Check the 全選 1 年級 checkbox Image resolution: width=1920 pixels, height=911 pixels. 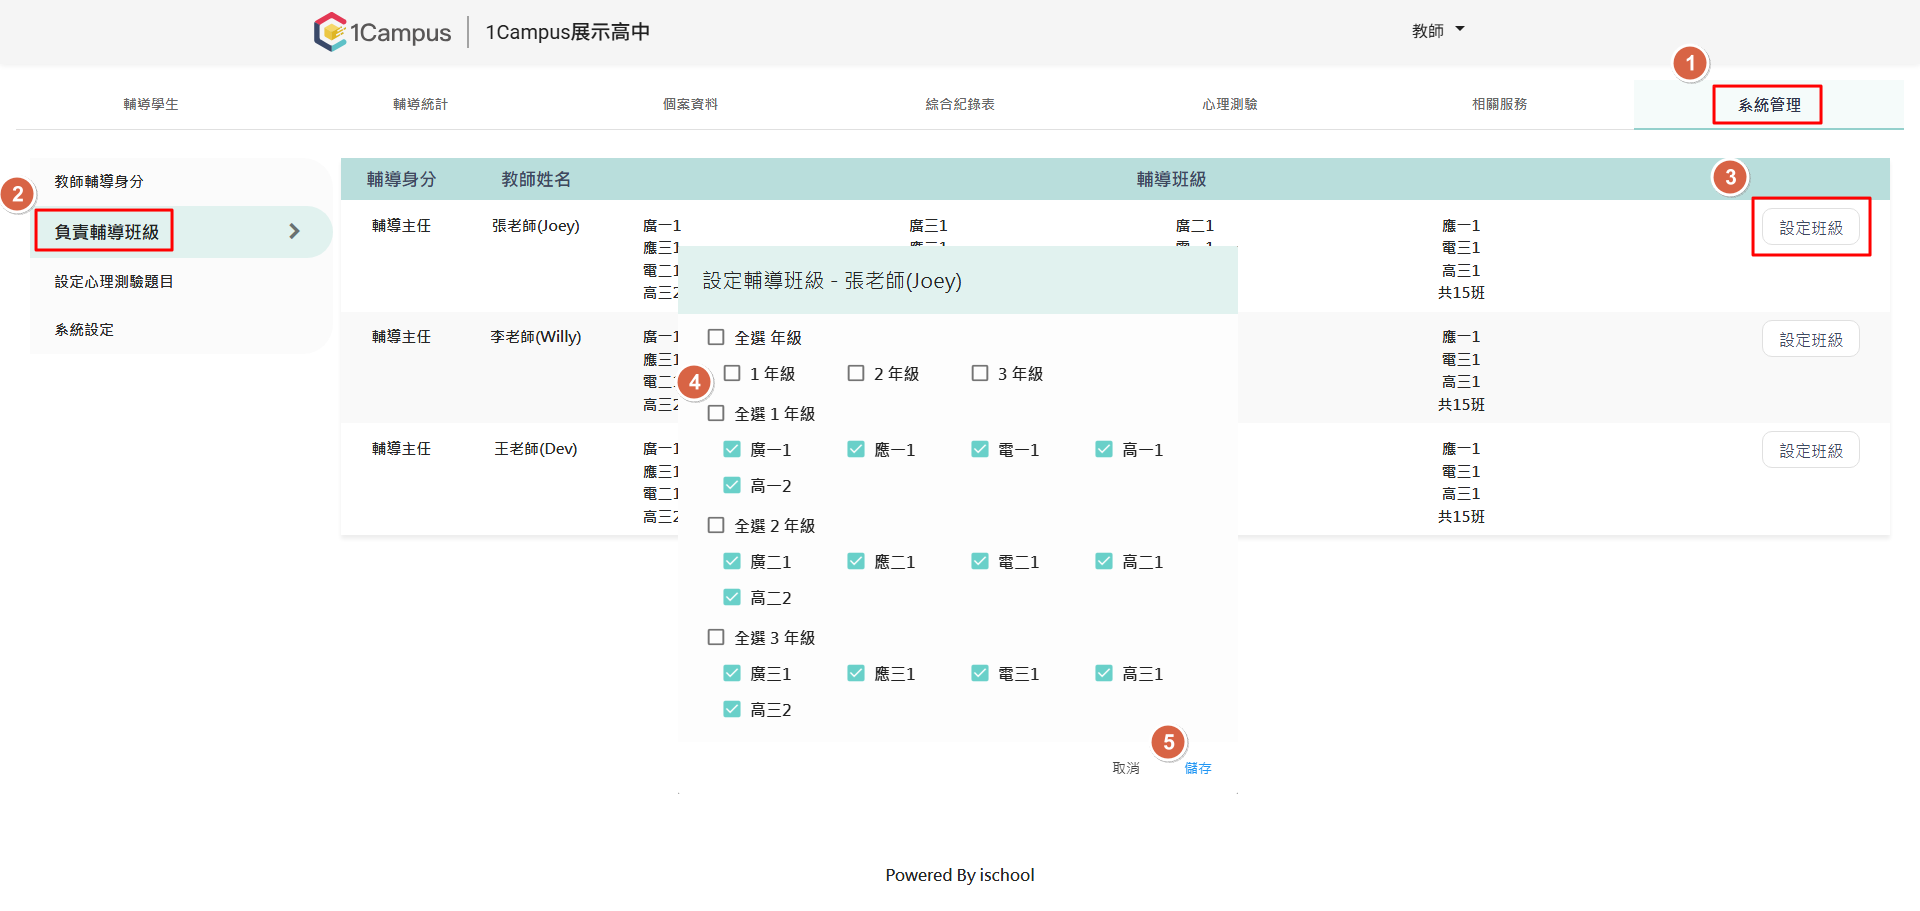click(716, 414)
